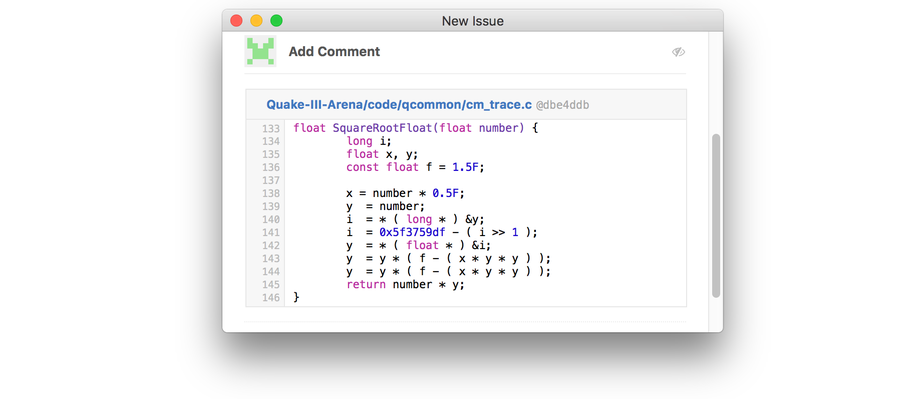Screen dimensions: 919x399
Task: Click line number 137 beside the blank line
Action: point(271,180)
